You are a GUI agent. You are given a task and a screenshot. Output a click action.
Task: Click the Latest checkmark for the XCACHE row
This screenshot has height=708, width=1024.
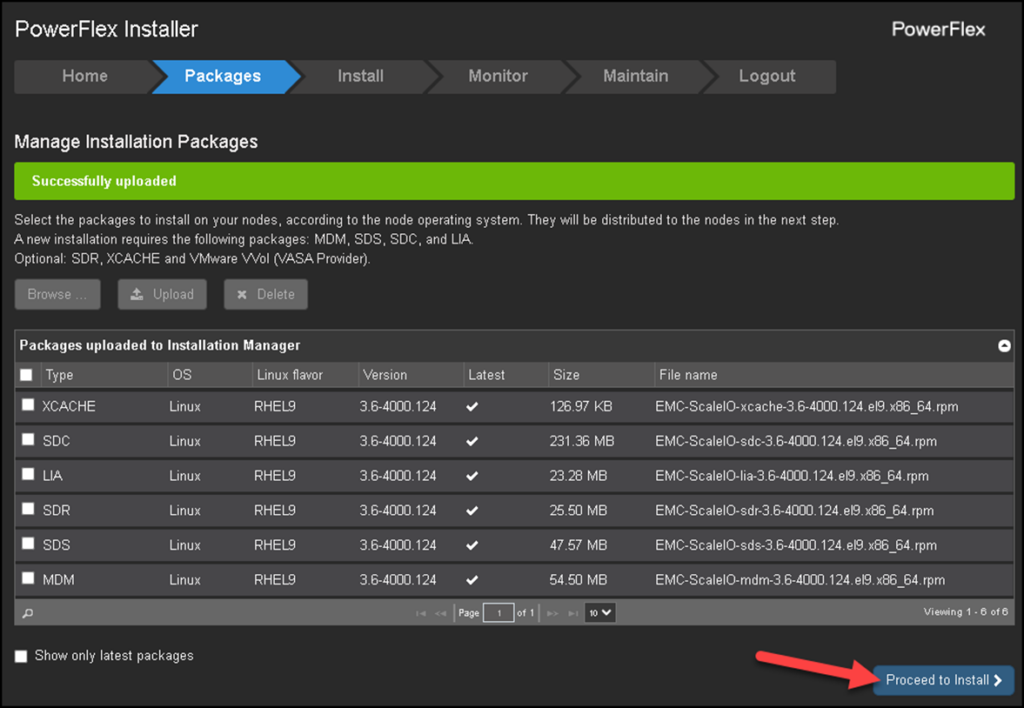point(471,405)
